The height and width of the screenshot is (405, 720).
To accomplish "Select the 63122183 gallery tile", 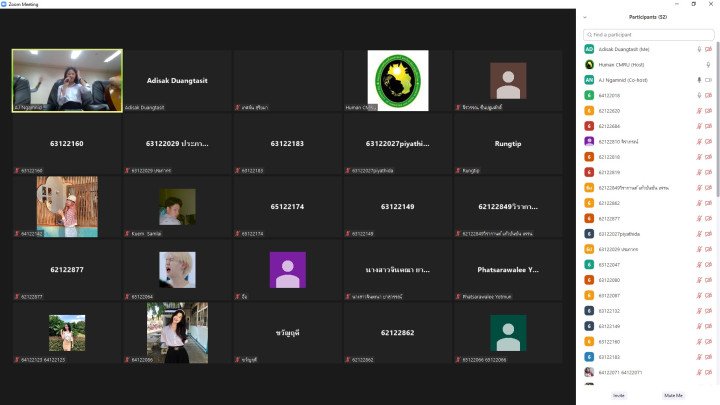I will (x=287, y=144).
